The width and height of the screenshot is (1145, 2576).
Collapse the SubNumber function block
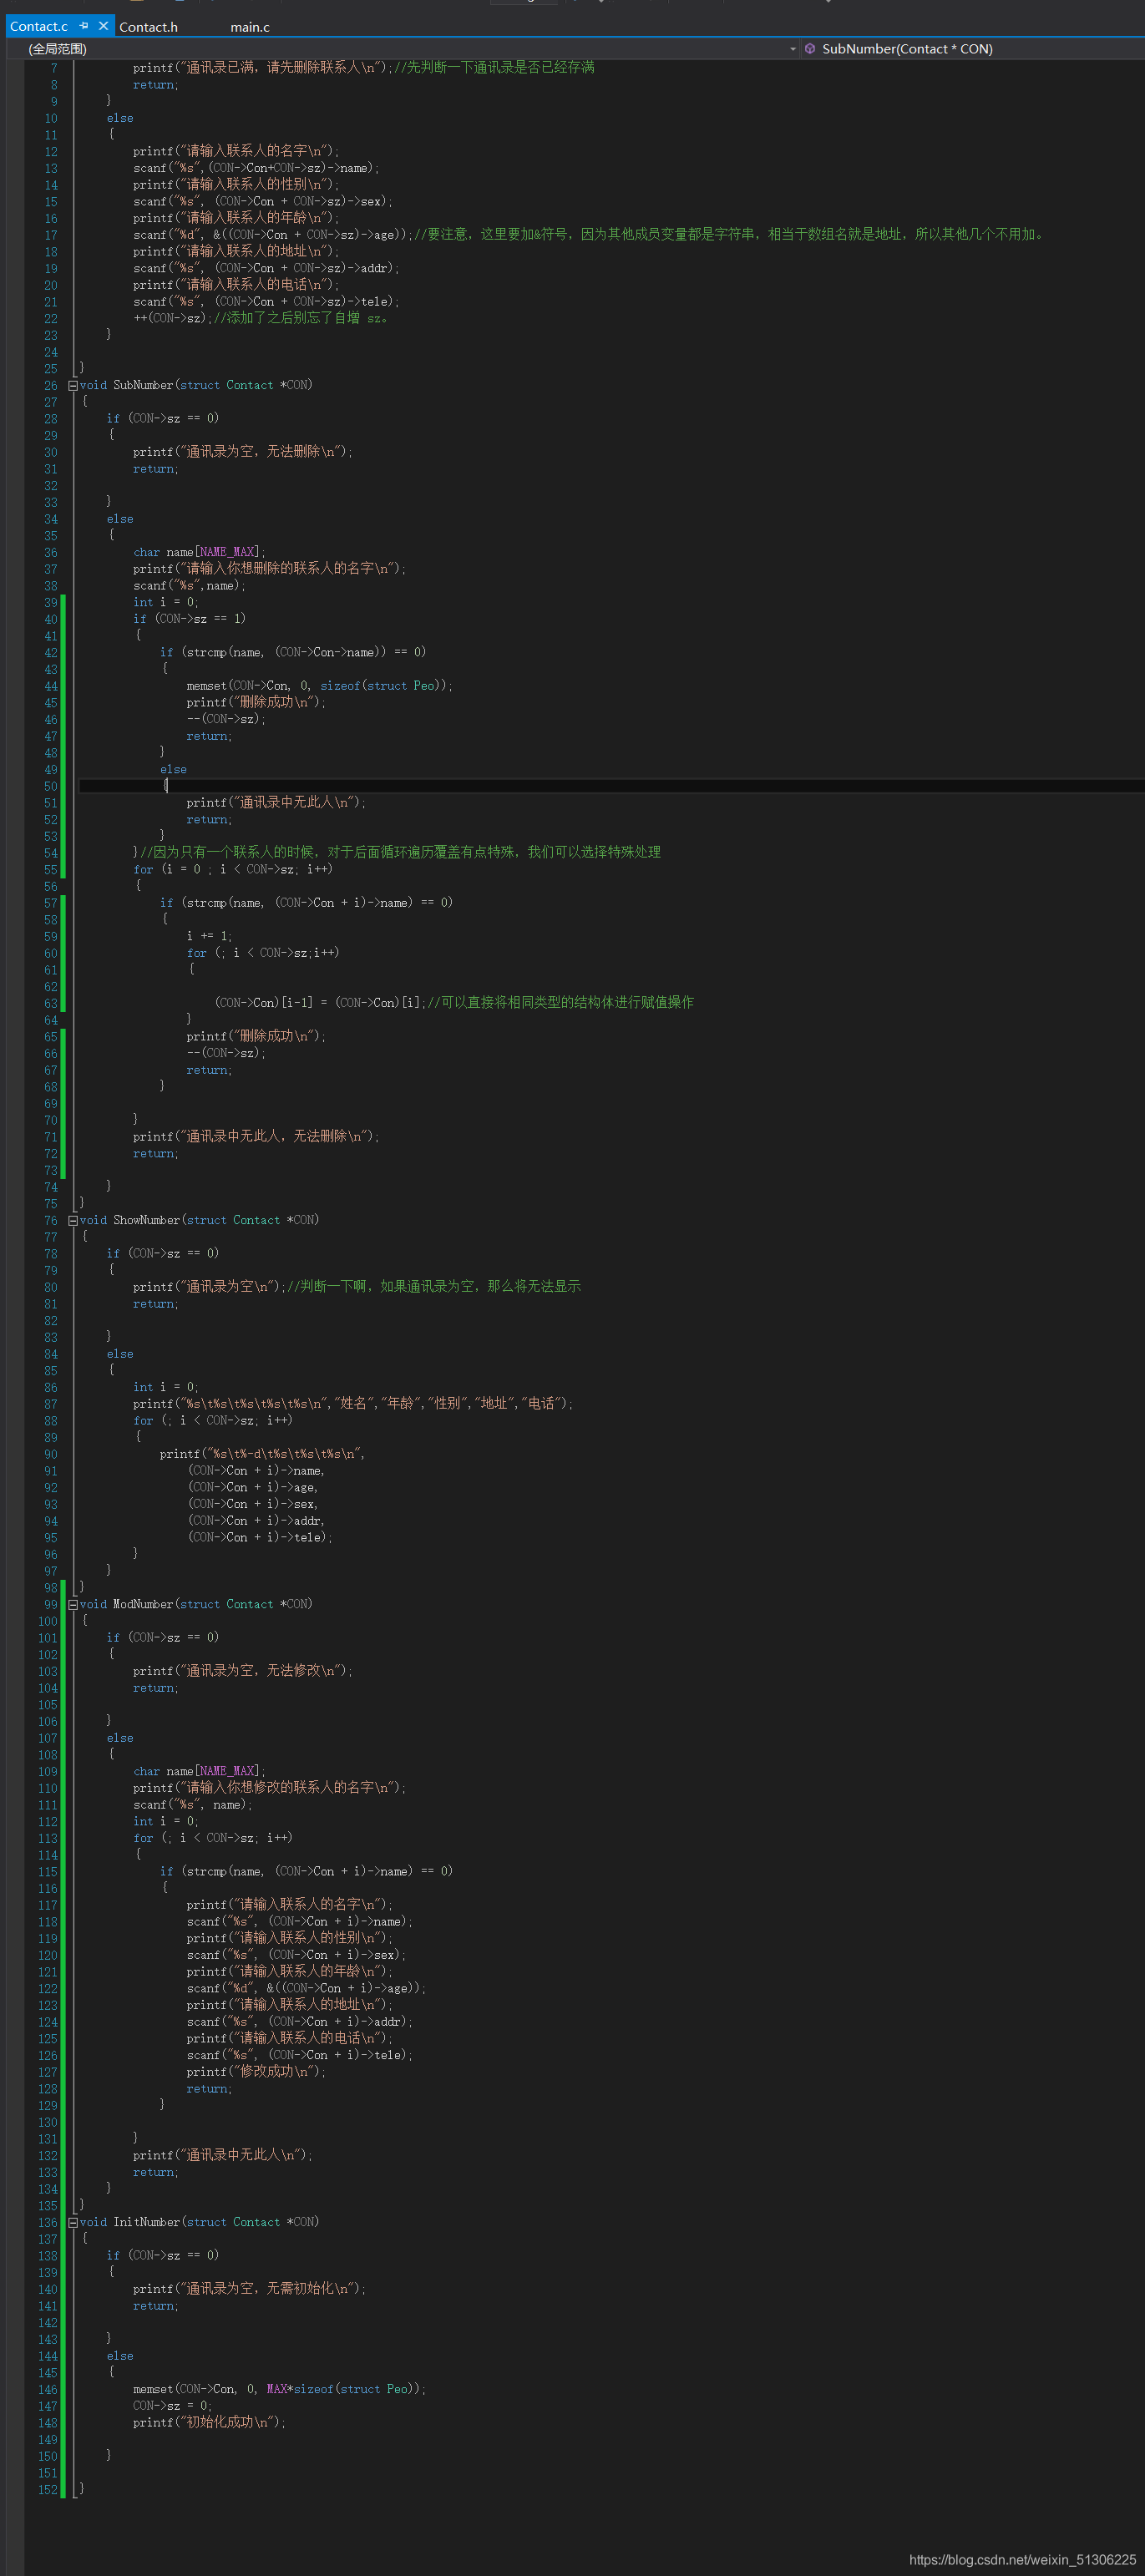point(73,385)
